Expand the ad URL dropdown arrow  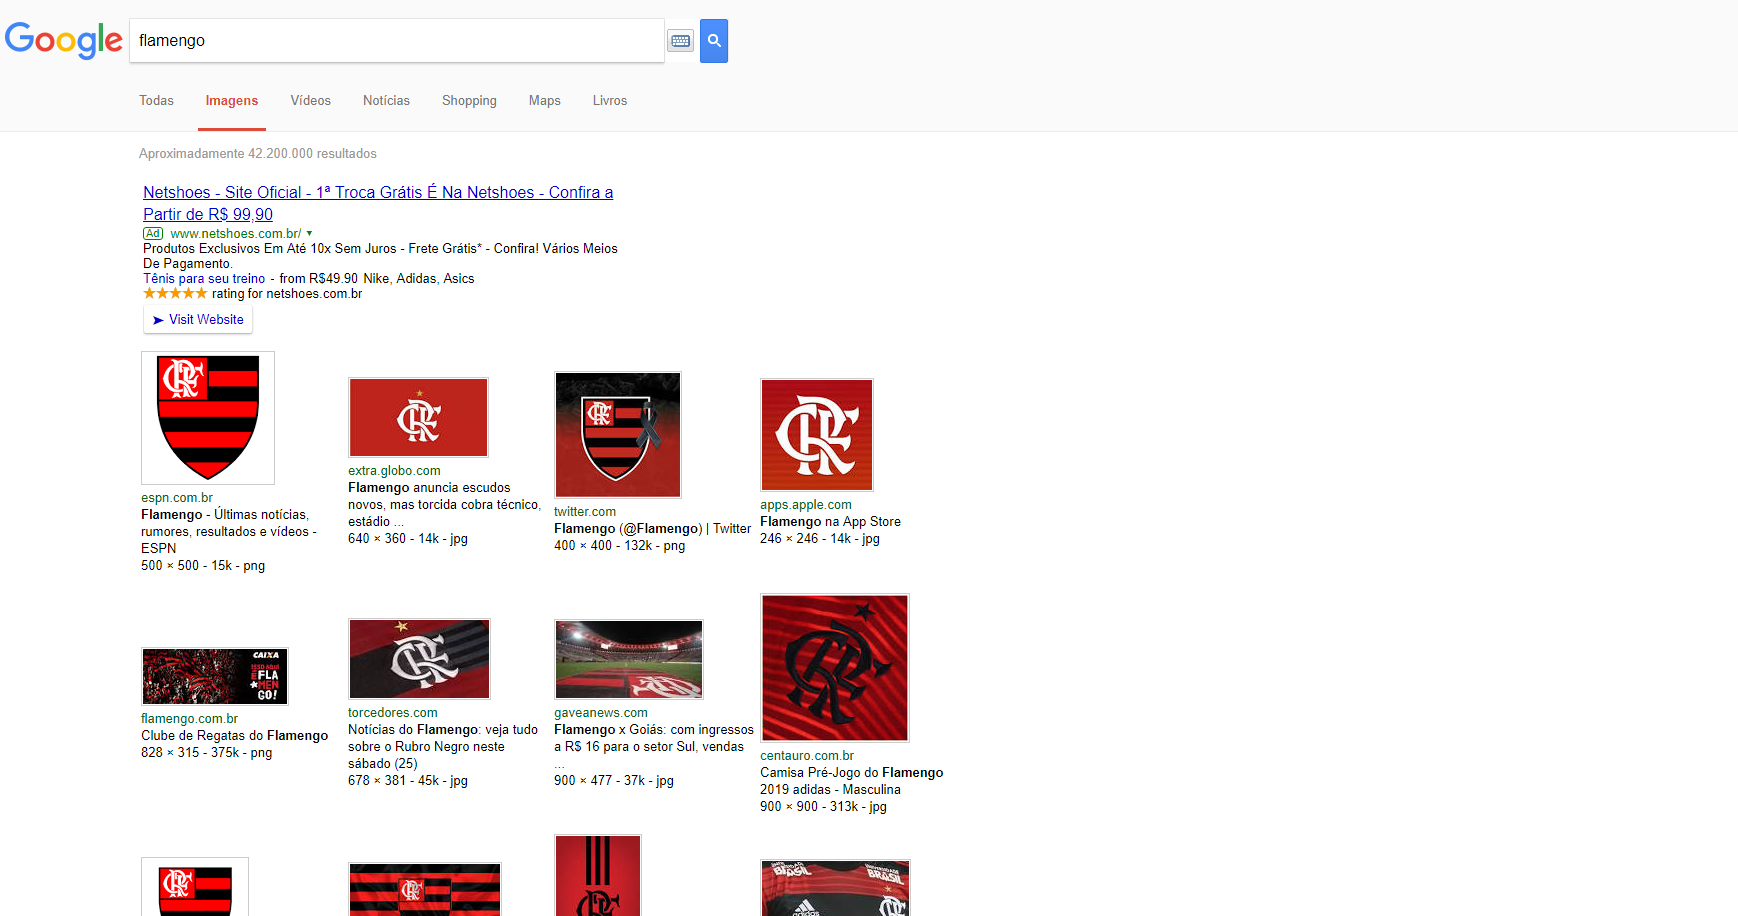(x=309, y=234)
